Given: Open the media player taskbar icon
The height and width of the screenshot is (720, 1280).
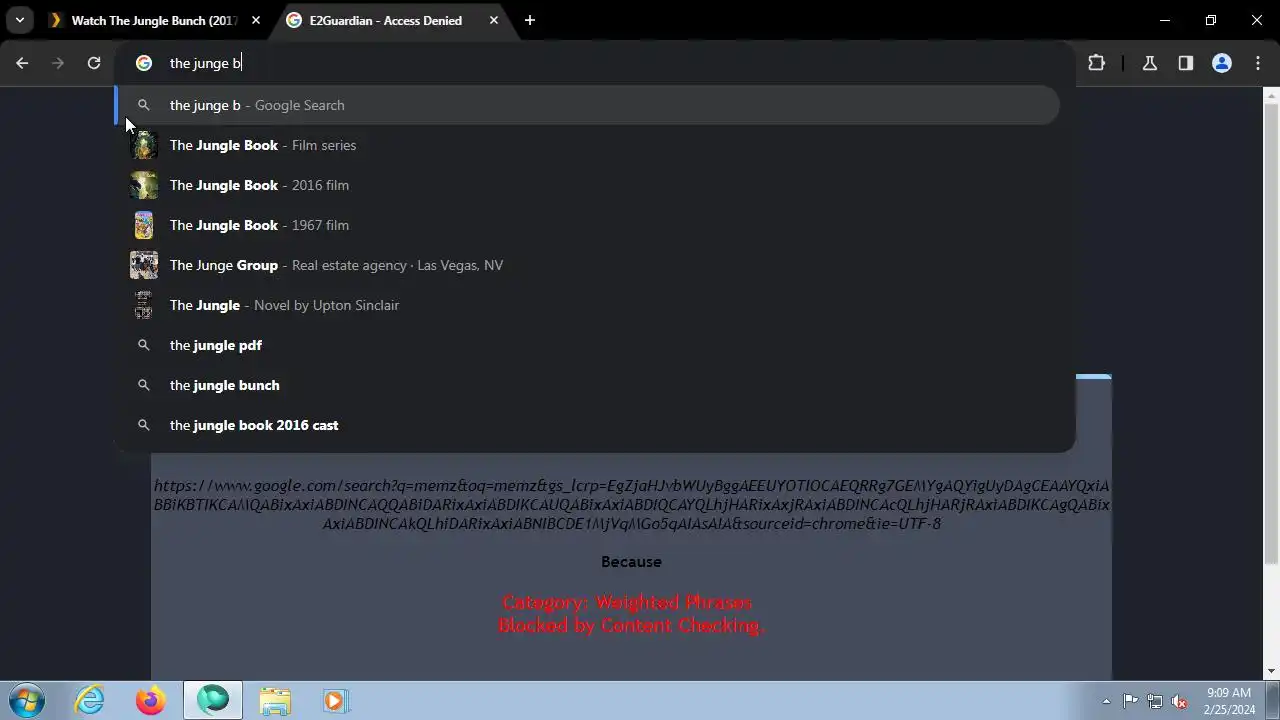Looking at the screenshot, I should 335,701.
